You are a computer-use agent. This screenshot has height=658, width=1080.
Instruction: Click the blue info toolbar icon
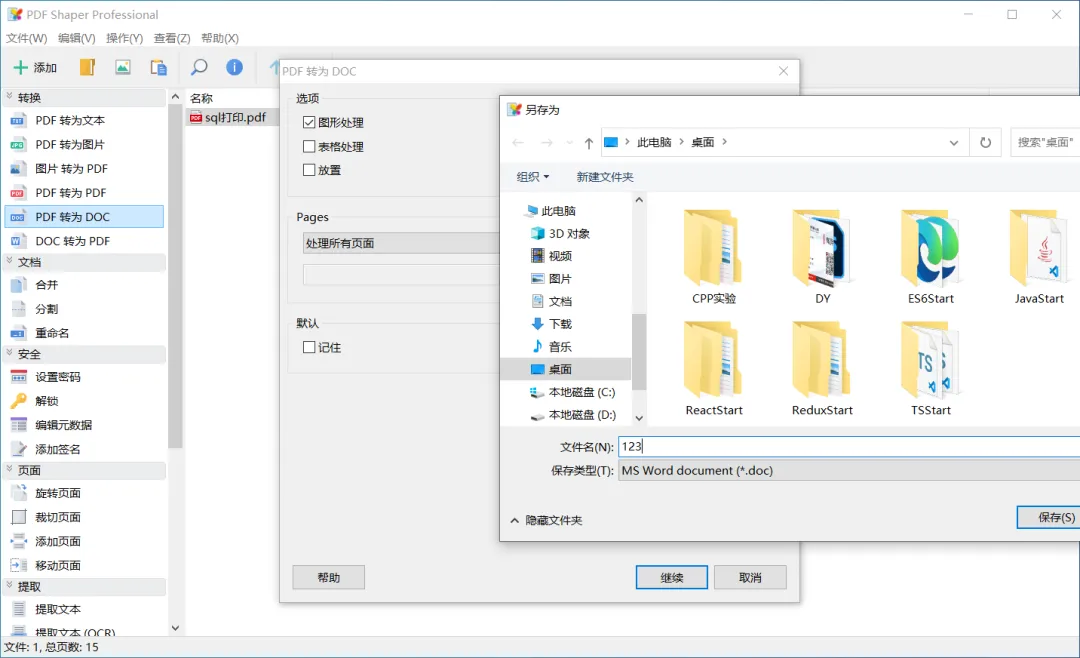234,67
